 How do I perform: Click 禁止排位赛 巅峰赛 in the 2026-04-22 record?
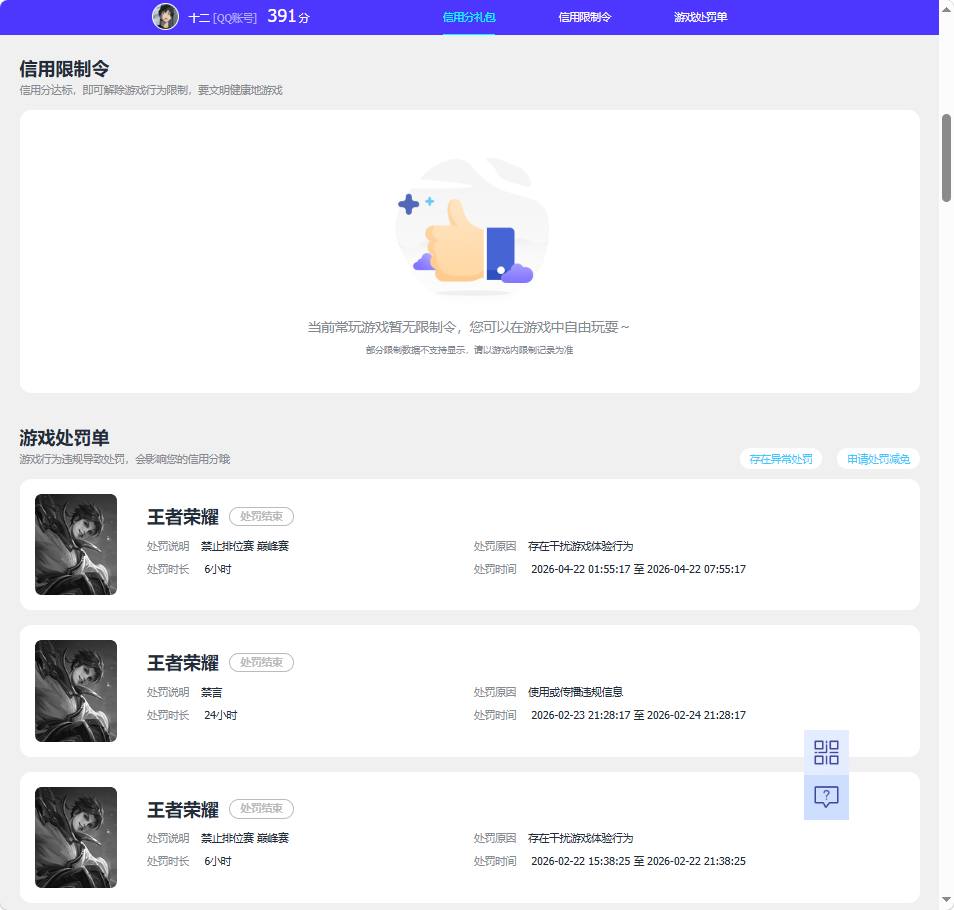point(245,546)
